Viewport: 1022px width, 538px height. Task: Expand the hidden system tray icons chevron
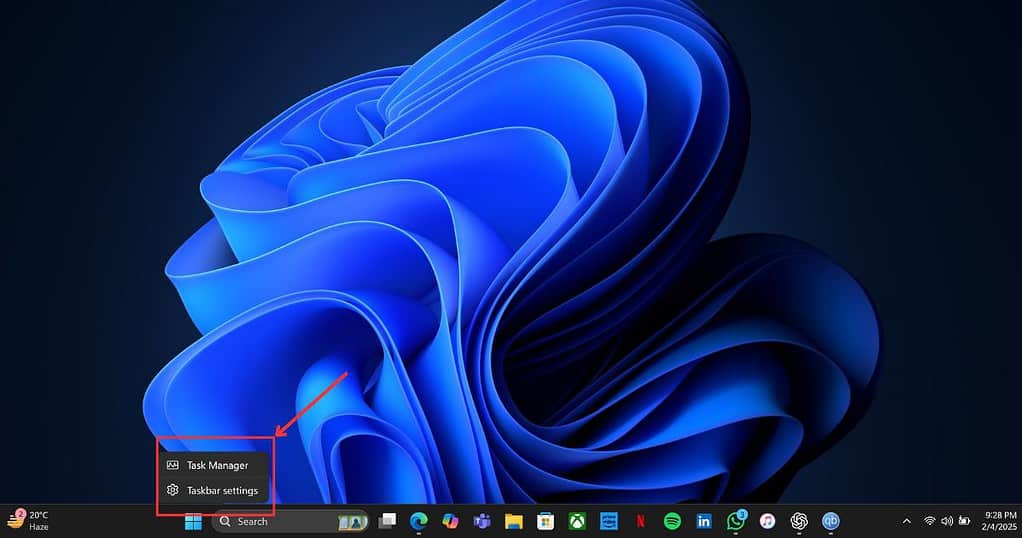[907, 521]
